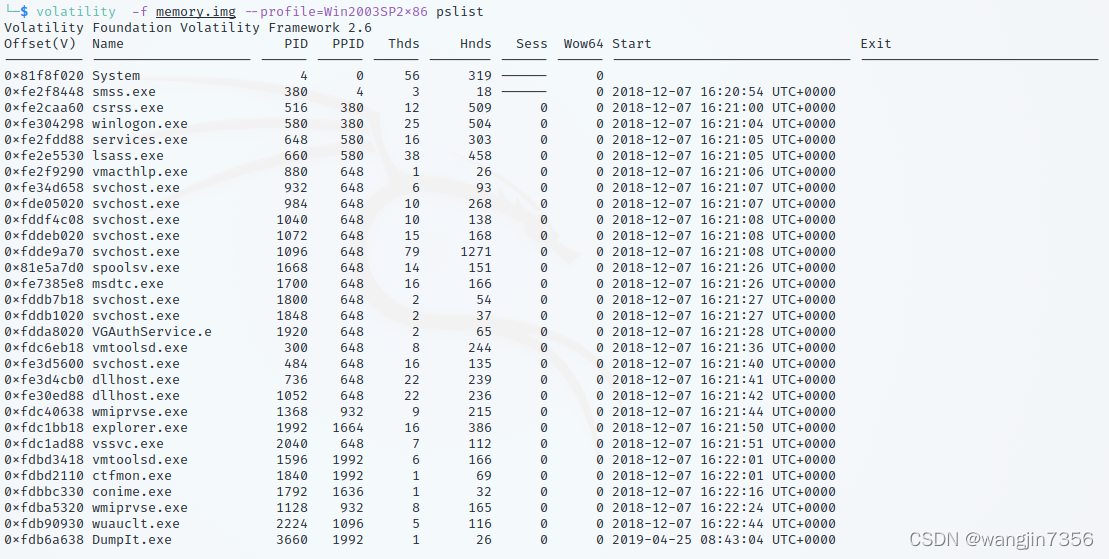
Task: Click the wuauclt.exe start time 16:22:44
Action: tap(732, 524)
